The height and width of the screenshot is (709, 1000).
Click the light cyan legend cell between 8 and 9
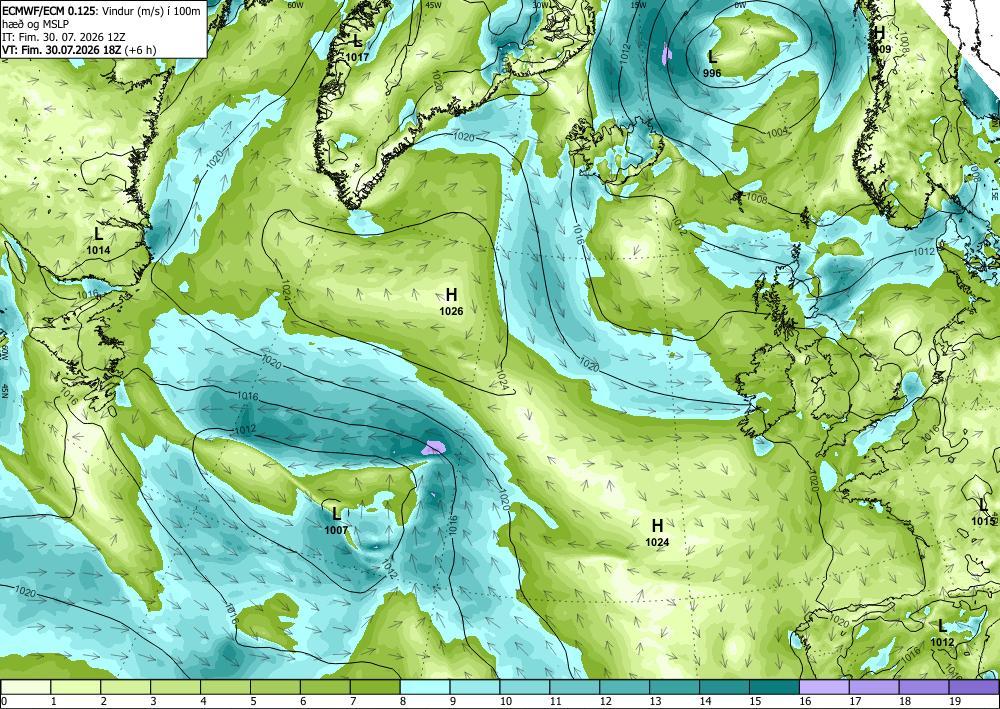[425, 686]
